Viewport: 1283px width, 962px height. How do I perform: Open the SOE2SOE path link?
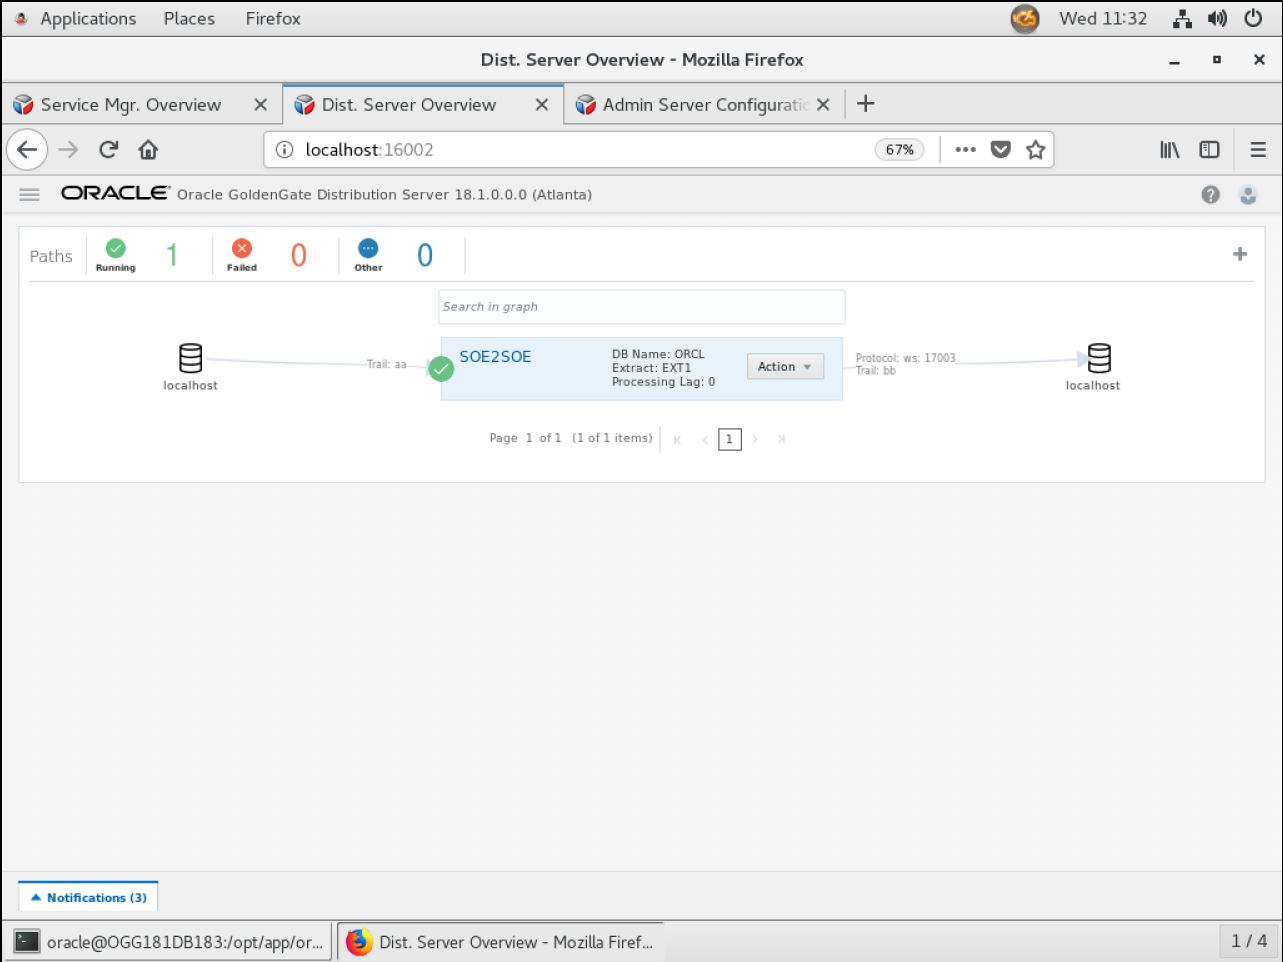tap(495, 356)
